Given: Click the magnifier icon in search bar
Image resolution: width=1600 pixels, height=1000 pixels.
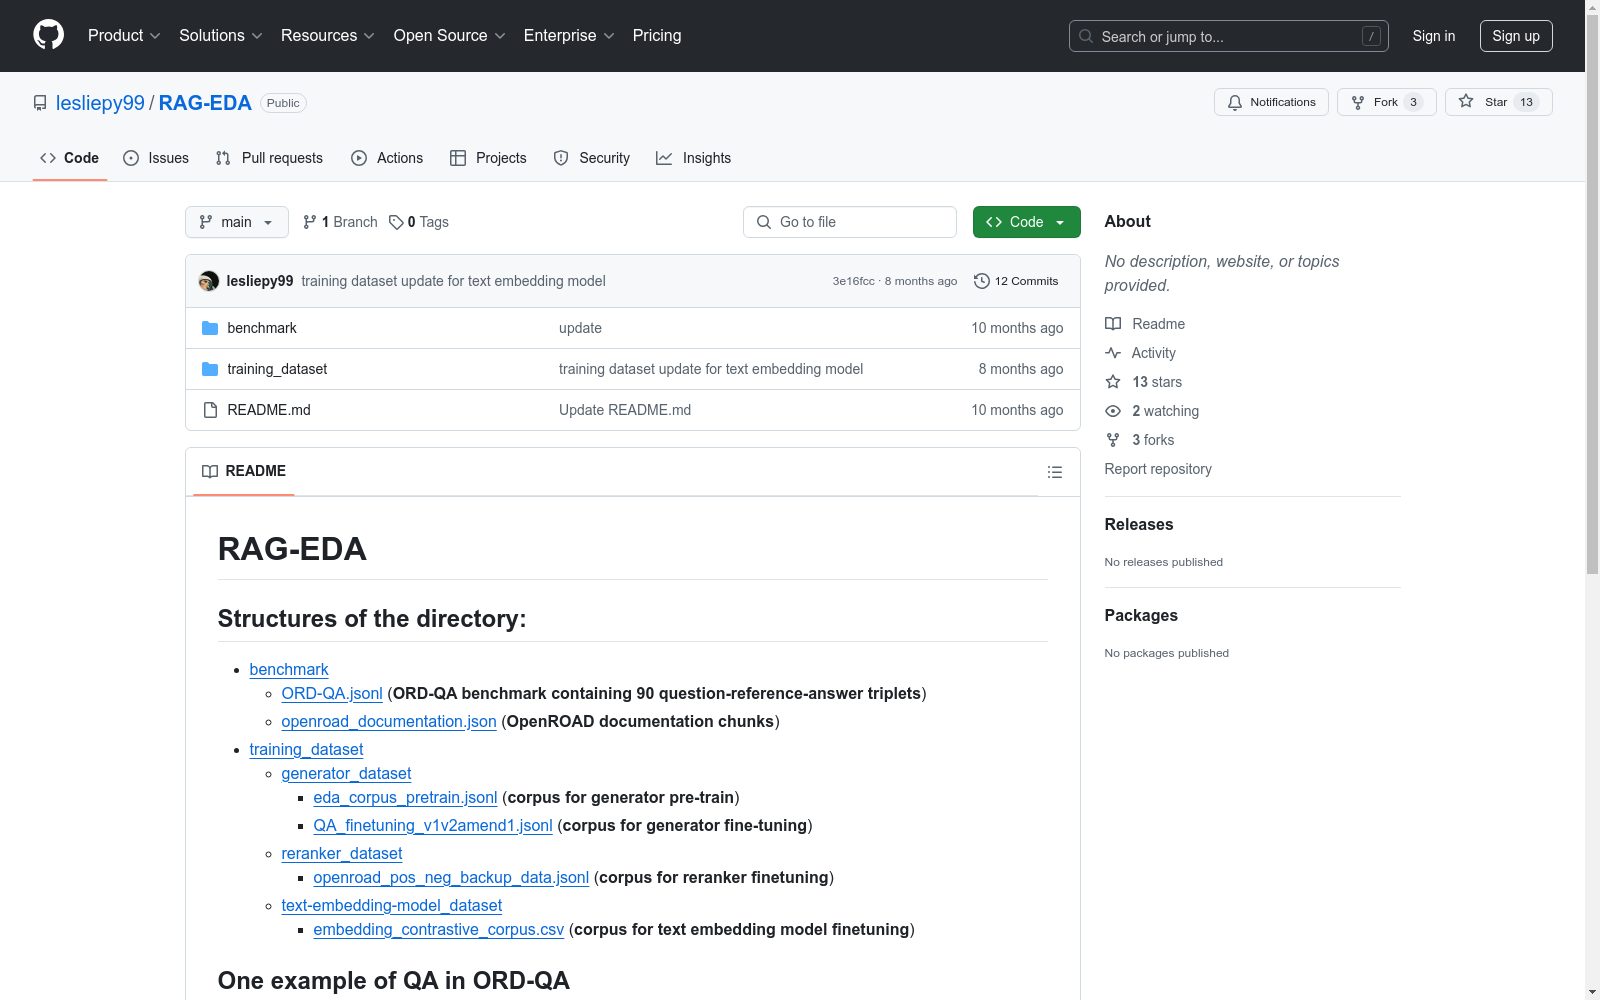Looking at the screenshot, I should tap(1086, 36).
